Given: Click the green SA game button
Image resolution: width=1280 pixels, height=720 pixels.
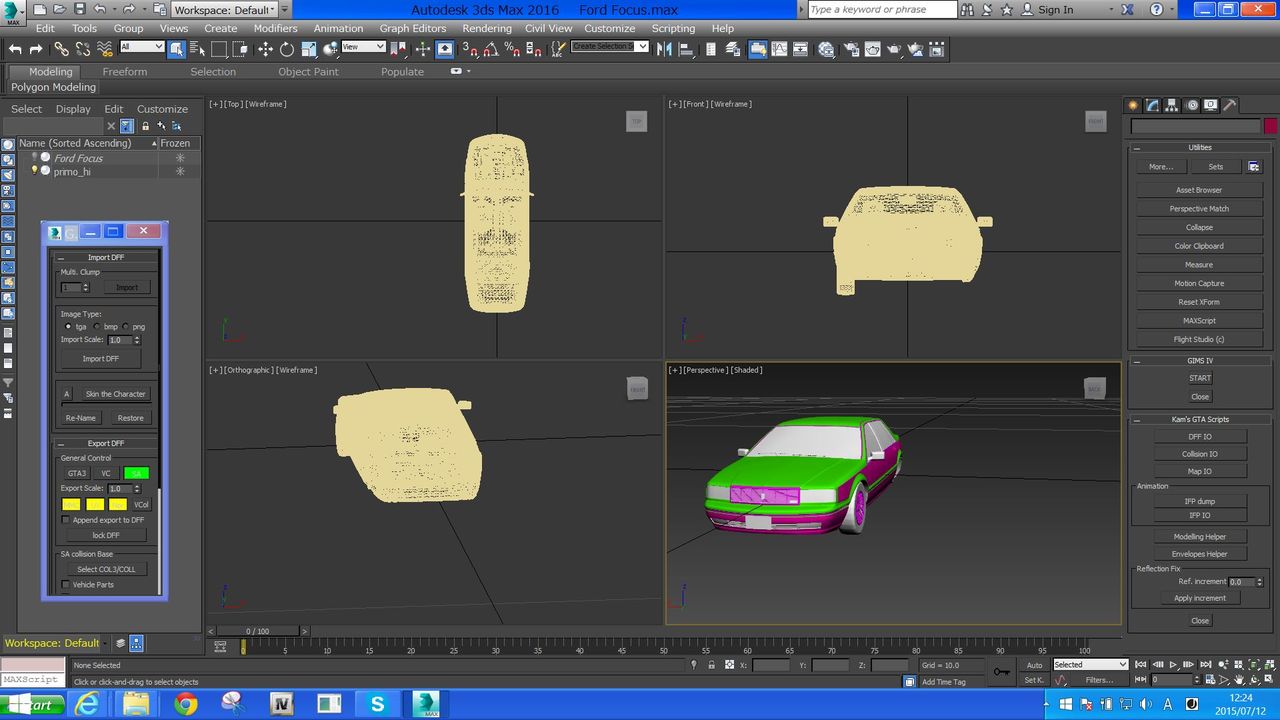Looking at the screenshot, I should (136, 473).
